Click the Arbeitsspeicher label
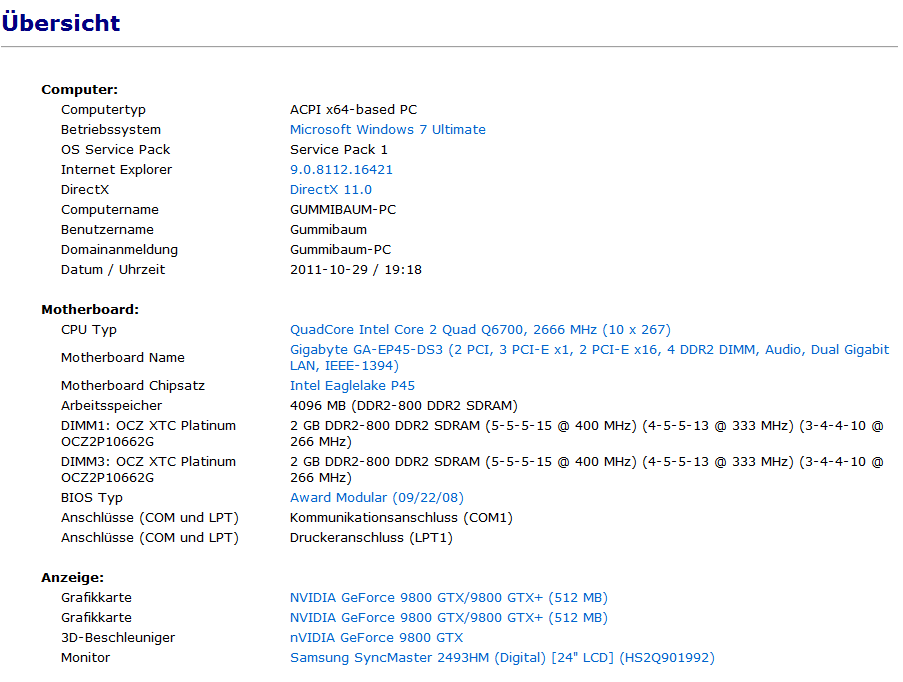The height and width of the screenshot is (682, 903). point(111,406)
